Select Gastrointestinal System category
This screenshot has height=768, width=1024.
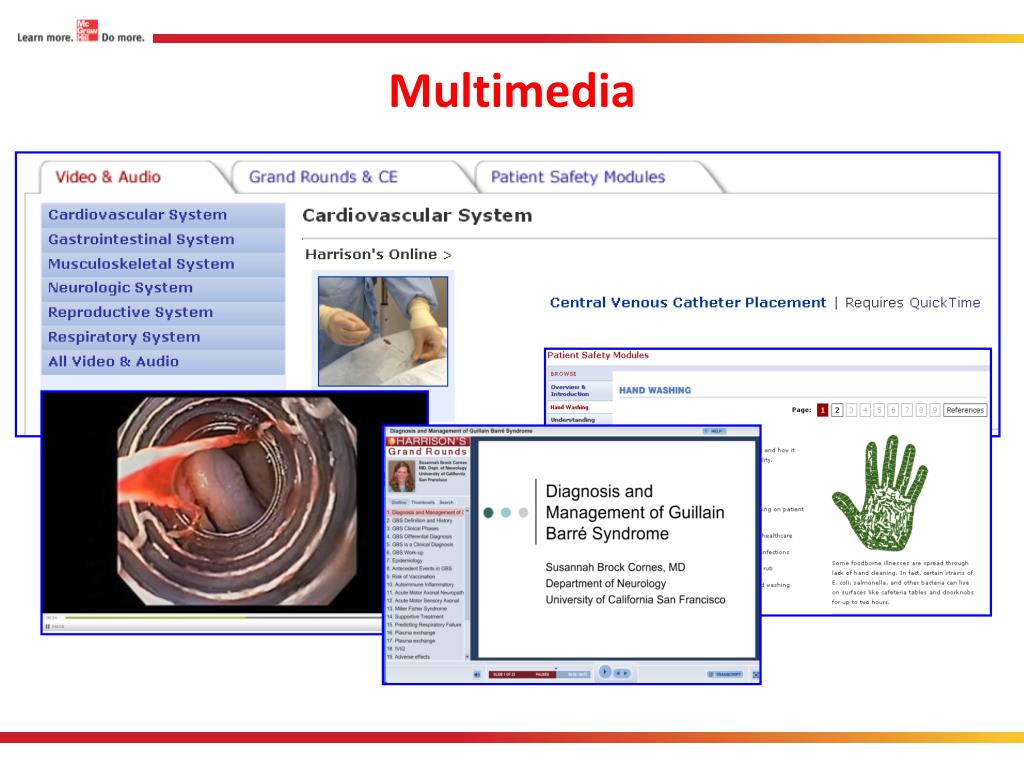pyautogui.click(x=163, y=240)
